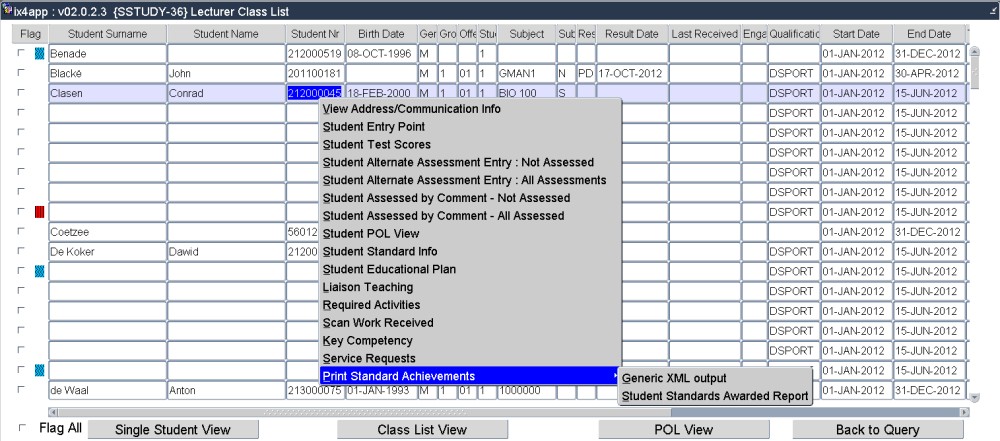Image resolution: width=1000 pixels, height=441 pixels.
Task: Tick the flag checkbox for Clasen row
Action: pos(22,93)
